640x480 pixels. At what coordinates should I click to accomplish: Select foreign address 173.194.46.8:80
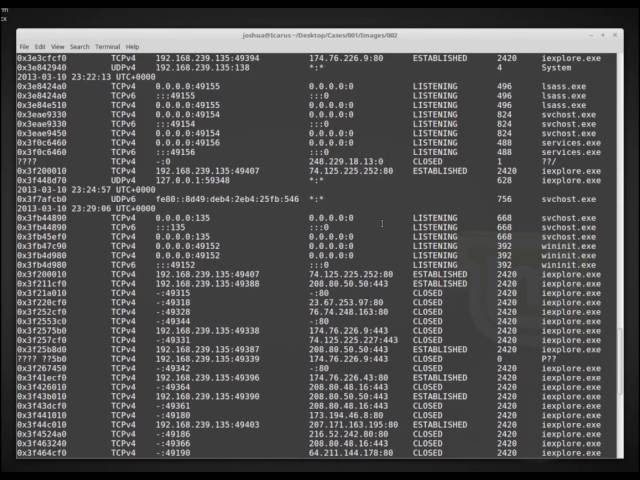click(346, 415)
